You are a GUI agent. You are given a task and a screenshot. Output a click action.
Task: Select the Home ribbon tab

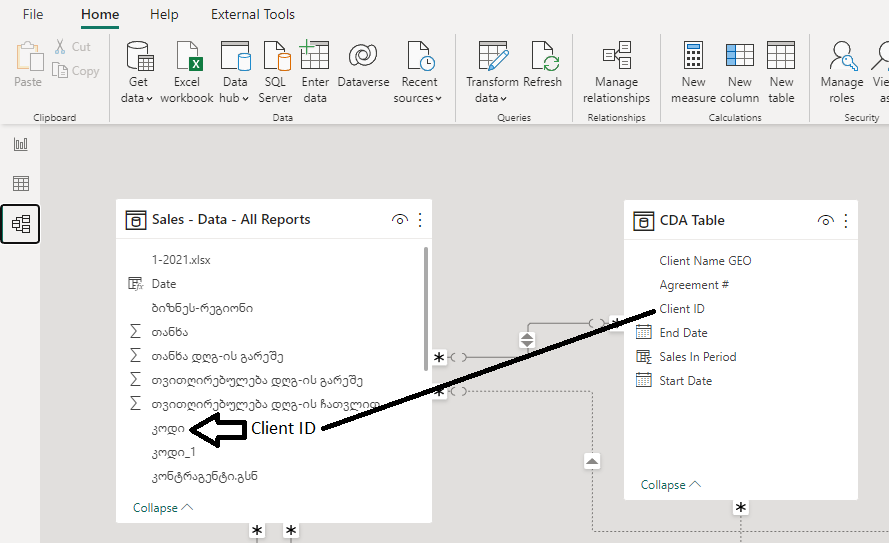100,14
